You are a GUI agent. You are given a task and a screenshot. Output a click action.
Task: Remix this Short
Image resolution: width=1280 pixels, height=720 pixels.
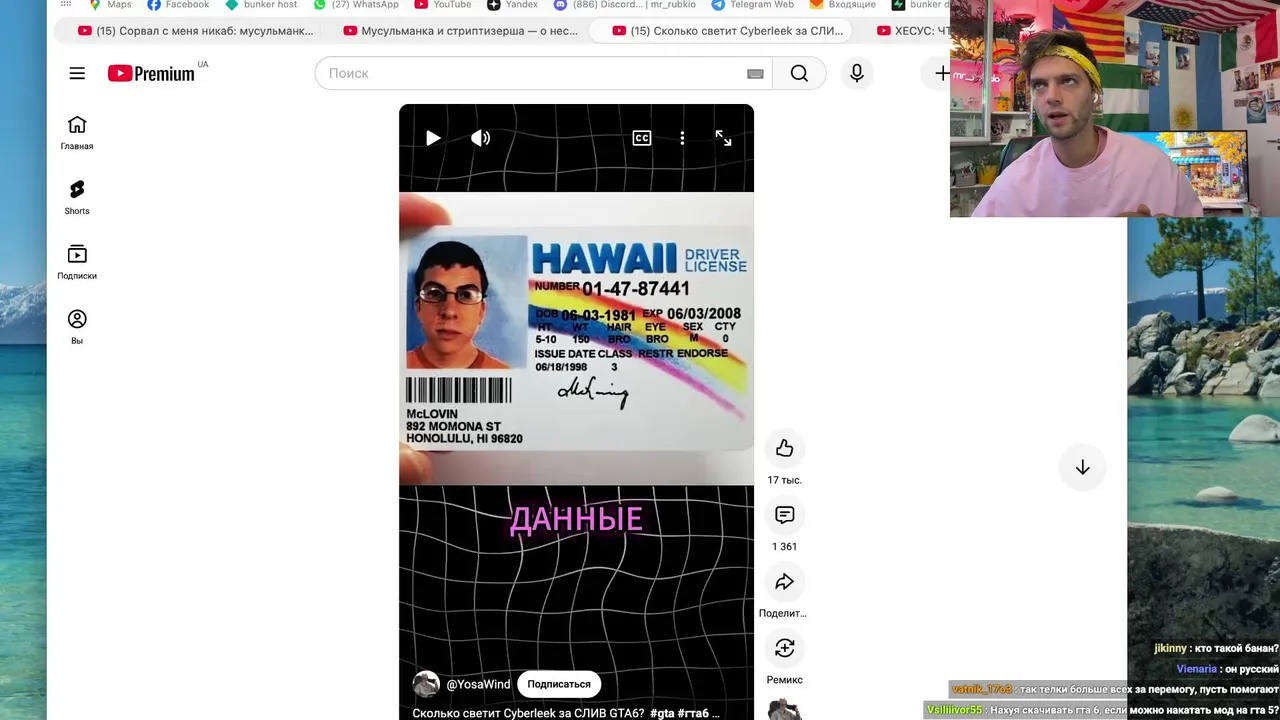[x=785, y=648]
